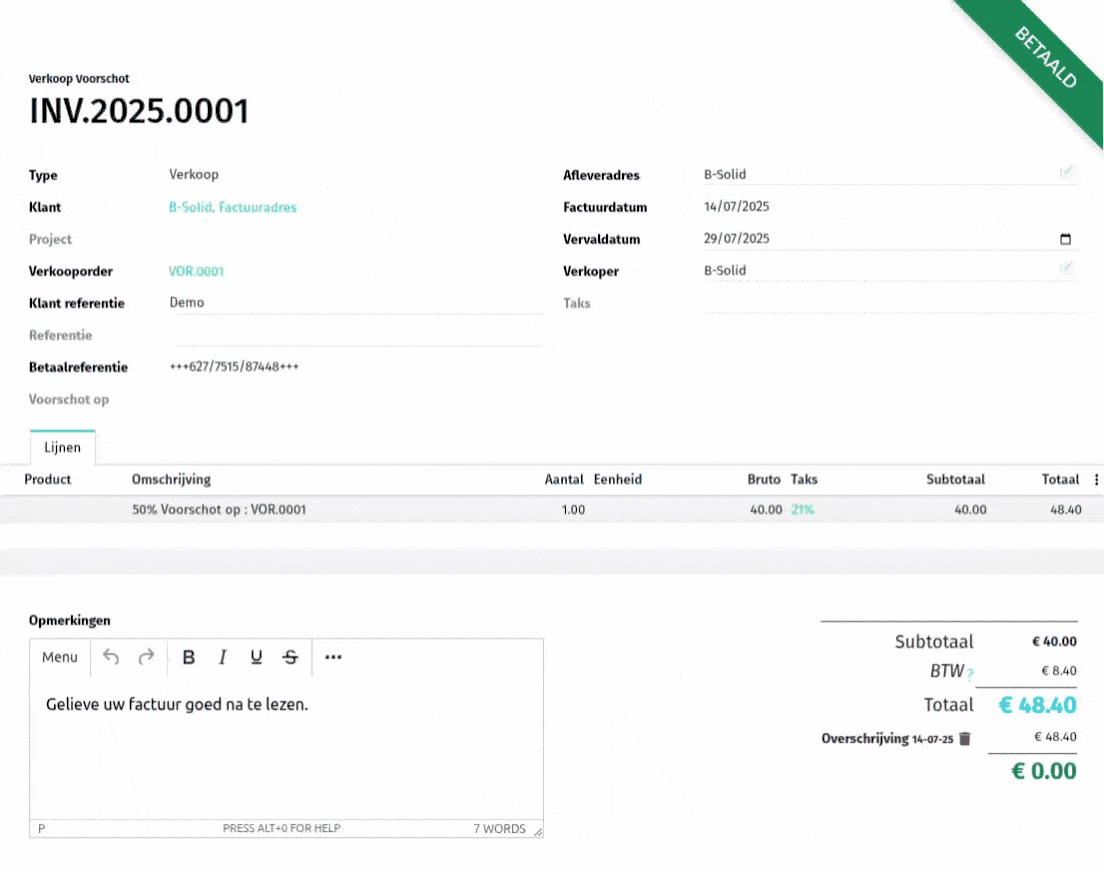Edit the Verkoper B-Solid record

1067,268
